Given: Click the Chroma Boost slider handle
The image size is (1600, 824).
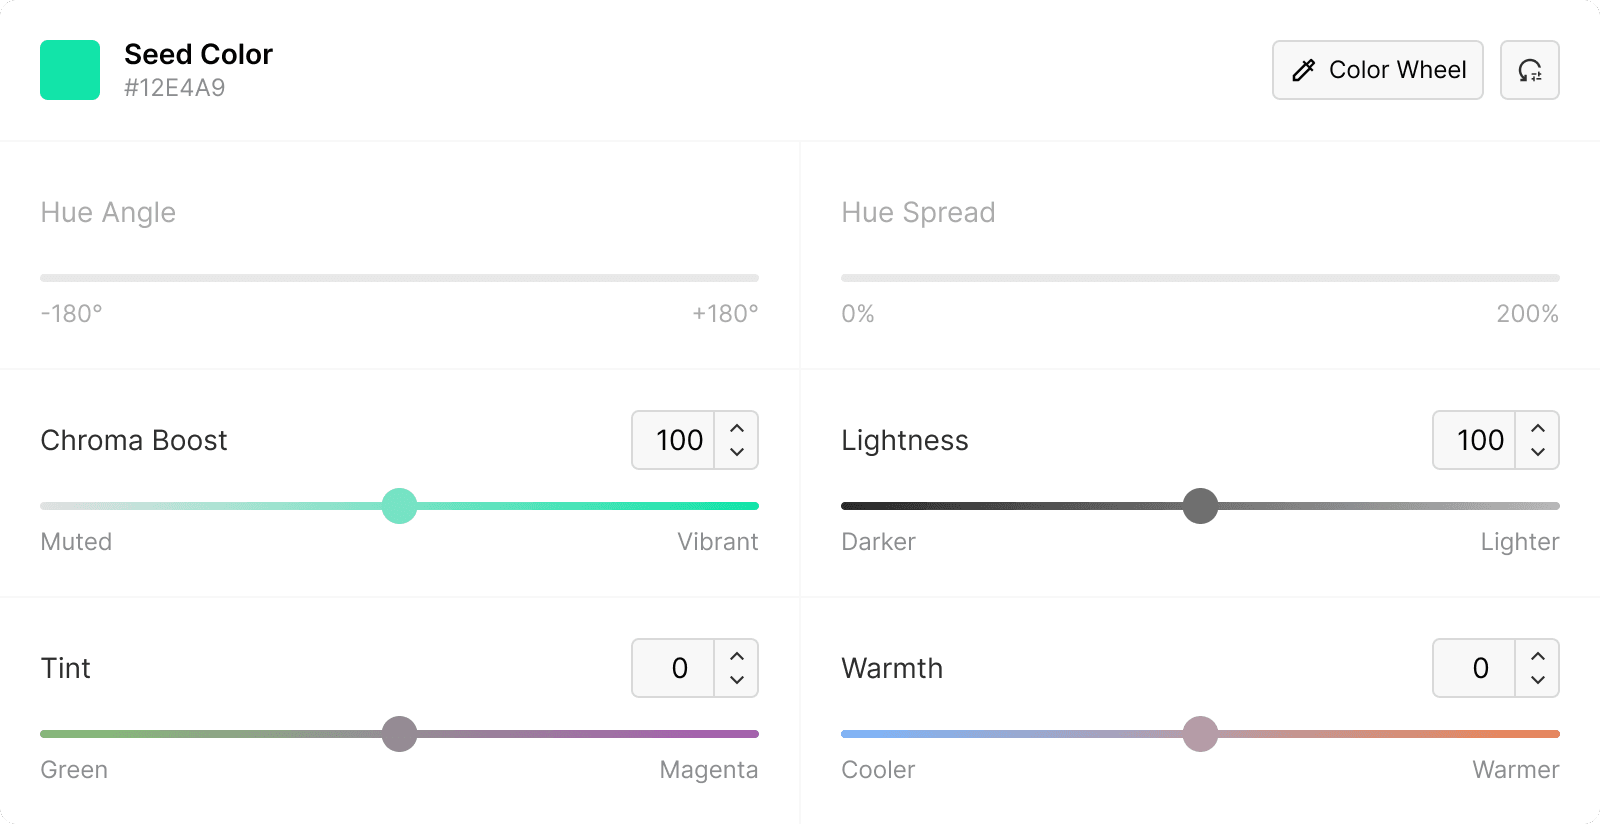Looking at the screenshot, I should click(400, 506).
